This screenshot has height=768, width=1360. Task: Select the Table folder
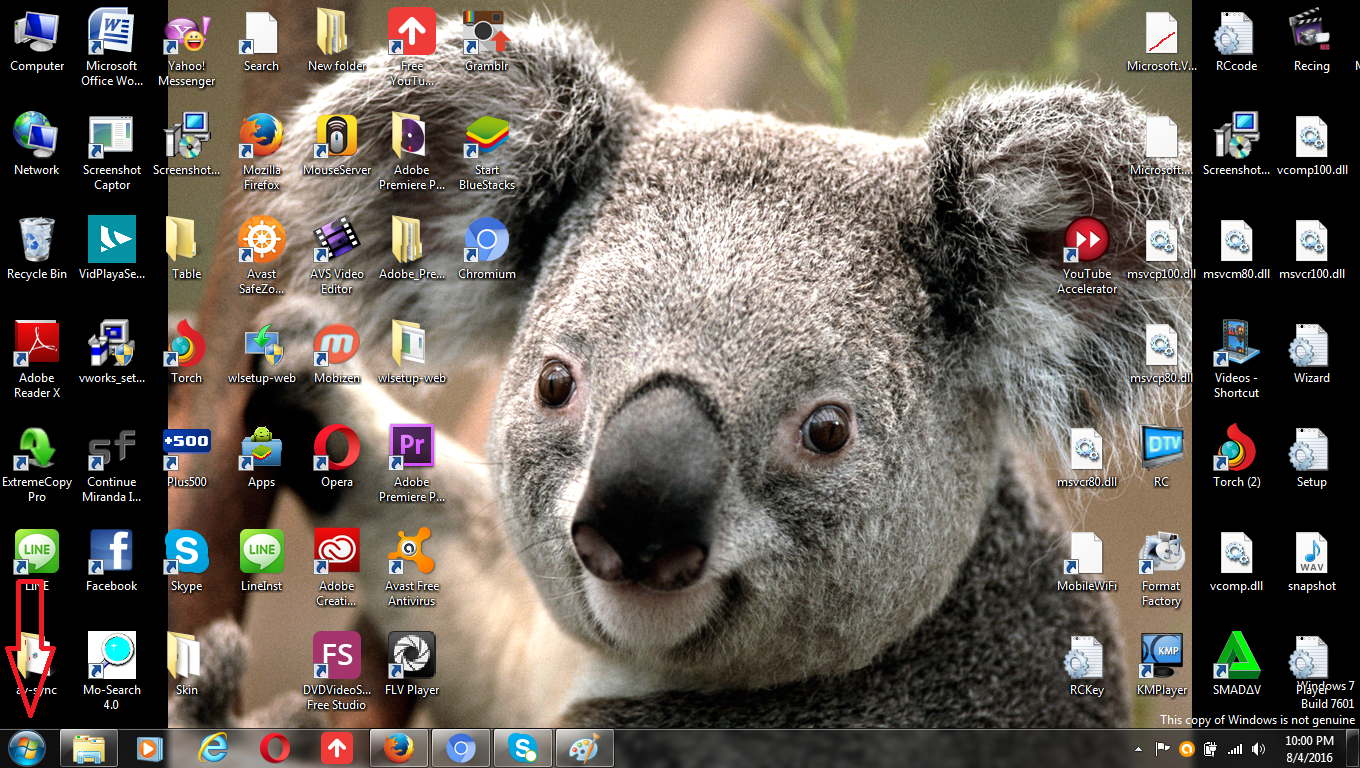[x=187, y=250]
